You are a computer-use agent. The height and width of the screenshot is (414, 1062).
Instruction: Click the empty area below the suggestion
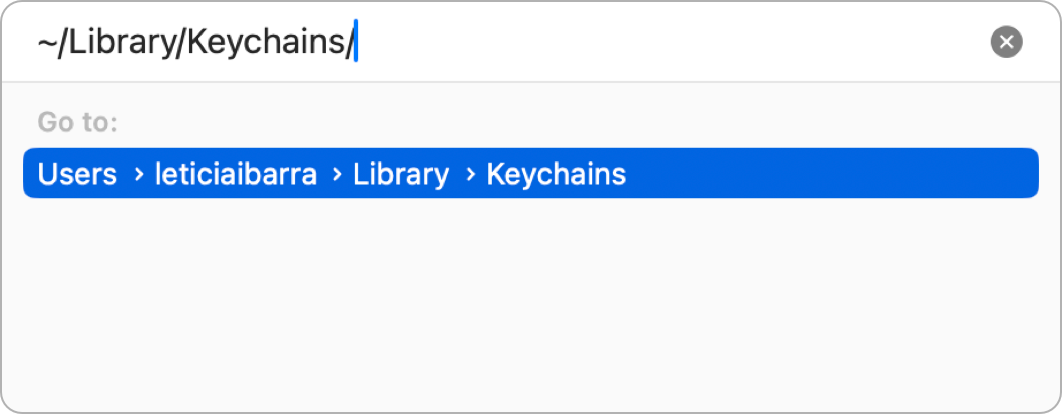click(530, 300)
